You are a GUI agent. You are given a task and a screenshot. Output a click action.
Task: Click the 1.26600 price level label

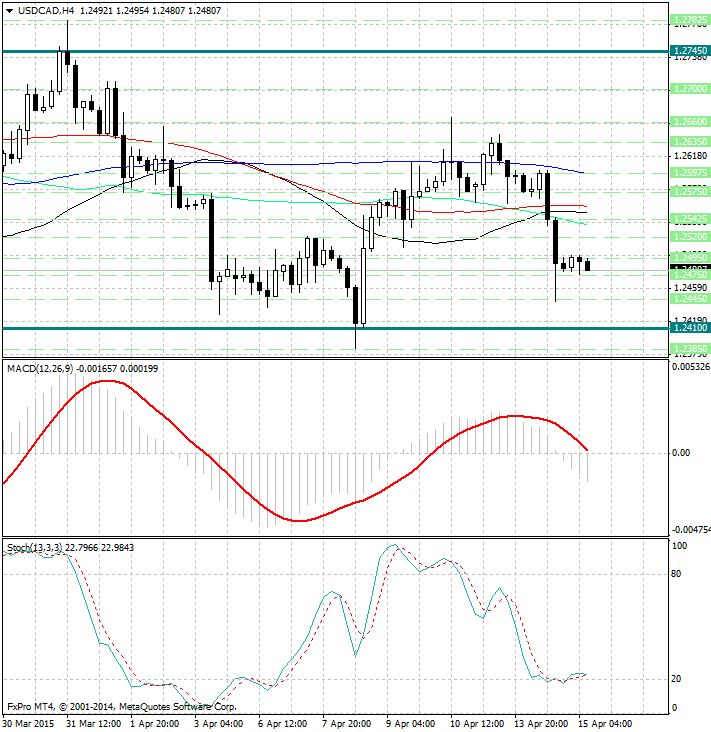click(x=691, y=121)
